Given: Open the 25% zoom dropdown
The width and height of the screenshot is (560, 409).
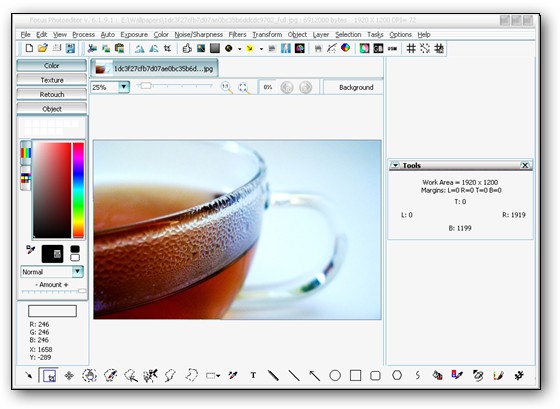Looking at the screenshot, I should click(x=124, y=87).
